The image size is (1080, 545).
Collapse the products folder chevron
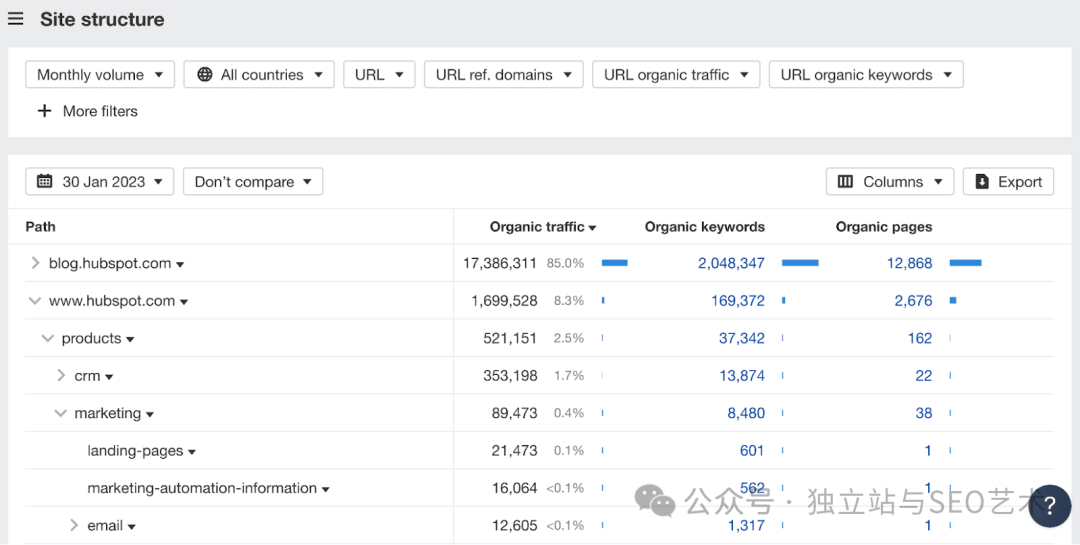pos(48,338)
